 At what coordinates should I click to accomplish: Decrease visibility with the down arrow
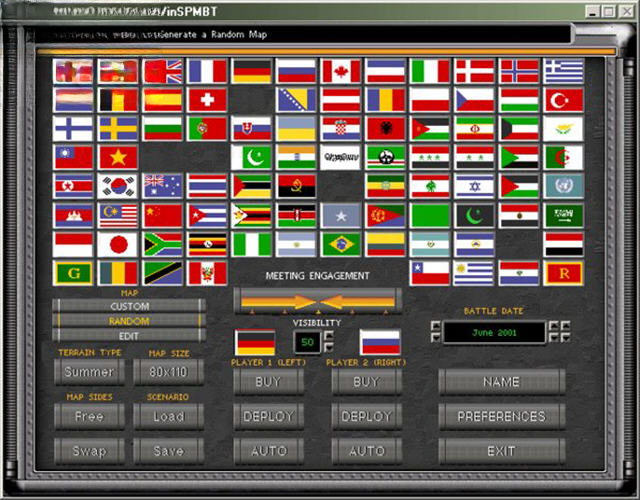(329, 347)
